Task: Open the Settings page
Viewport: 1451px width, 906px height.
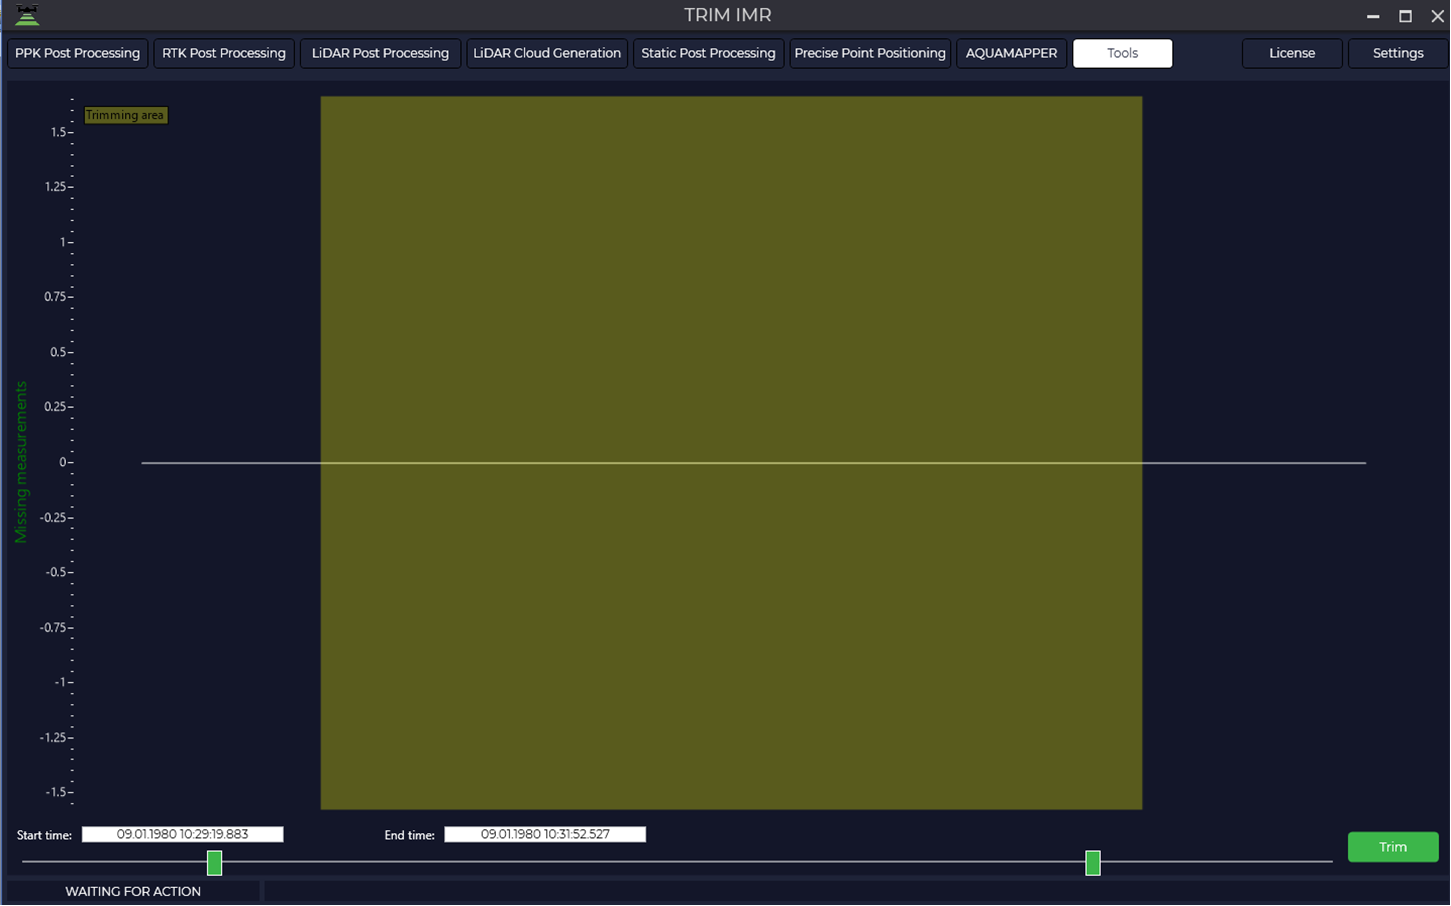Action: coord(1398,53)
